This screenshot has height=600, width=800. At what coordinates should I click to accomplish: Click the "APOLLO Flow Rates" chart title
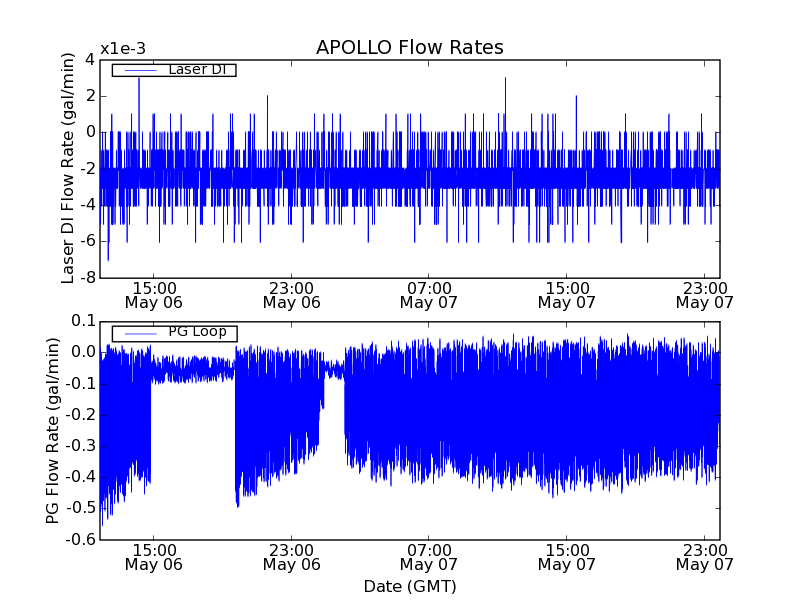(x=409, y=48)
